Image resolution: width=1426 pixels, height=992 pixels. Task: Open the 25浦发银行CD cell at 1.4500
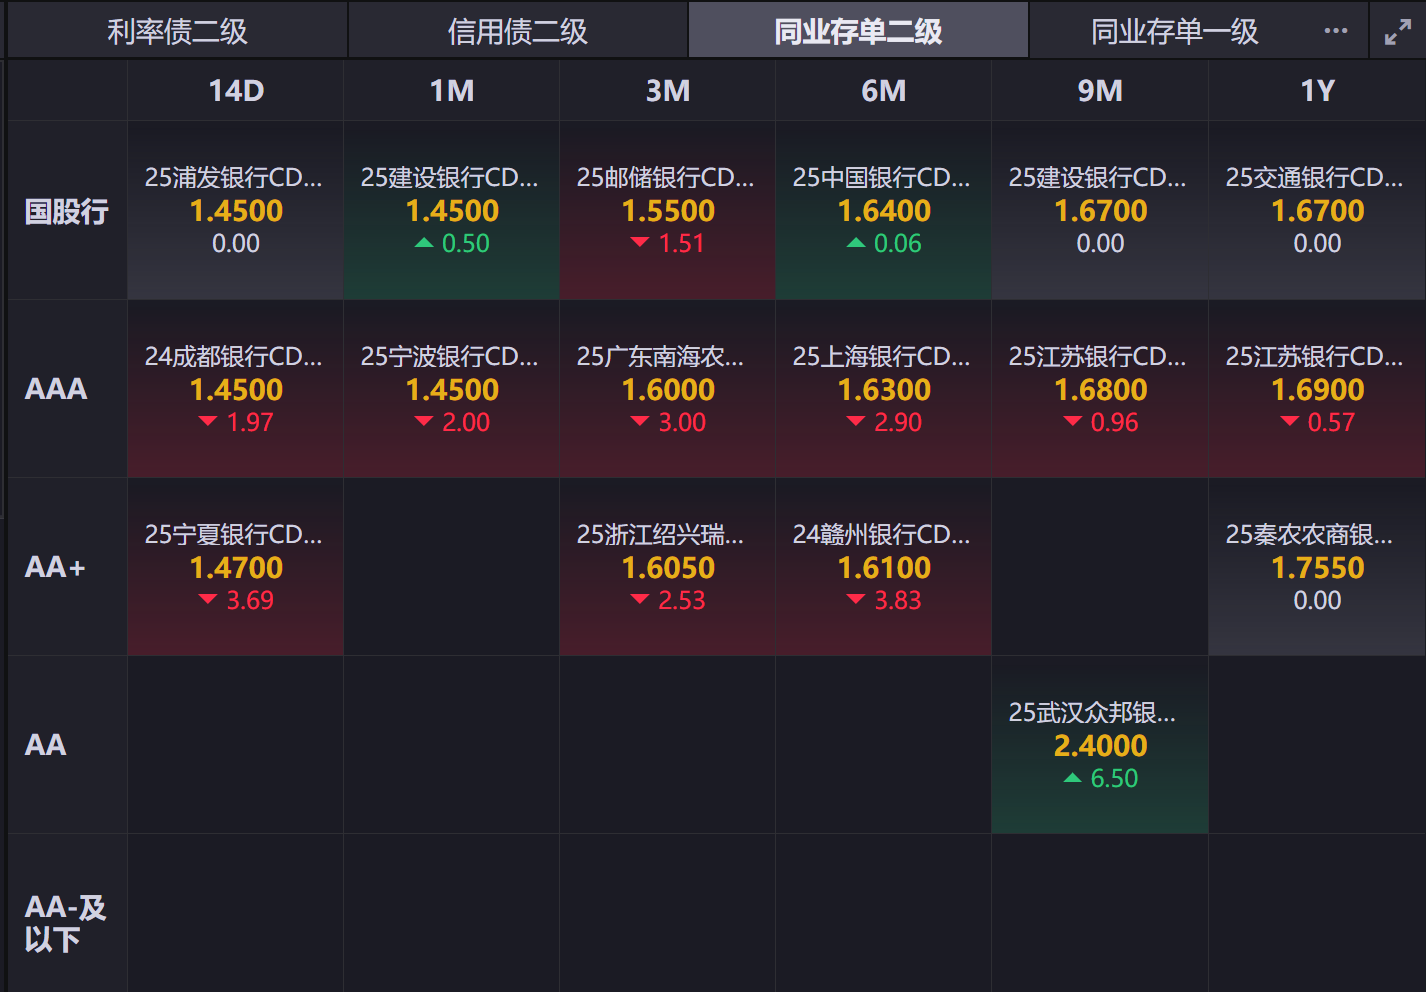coord(236,211)
